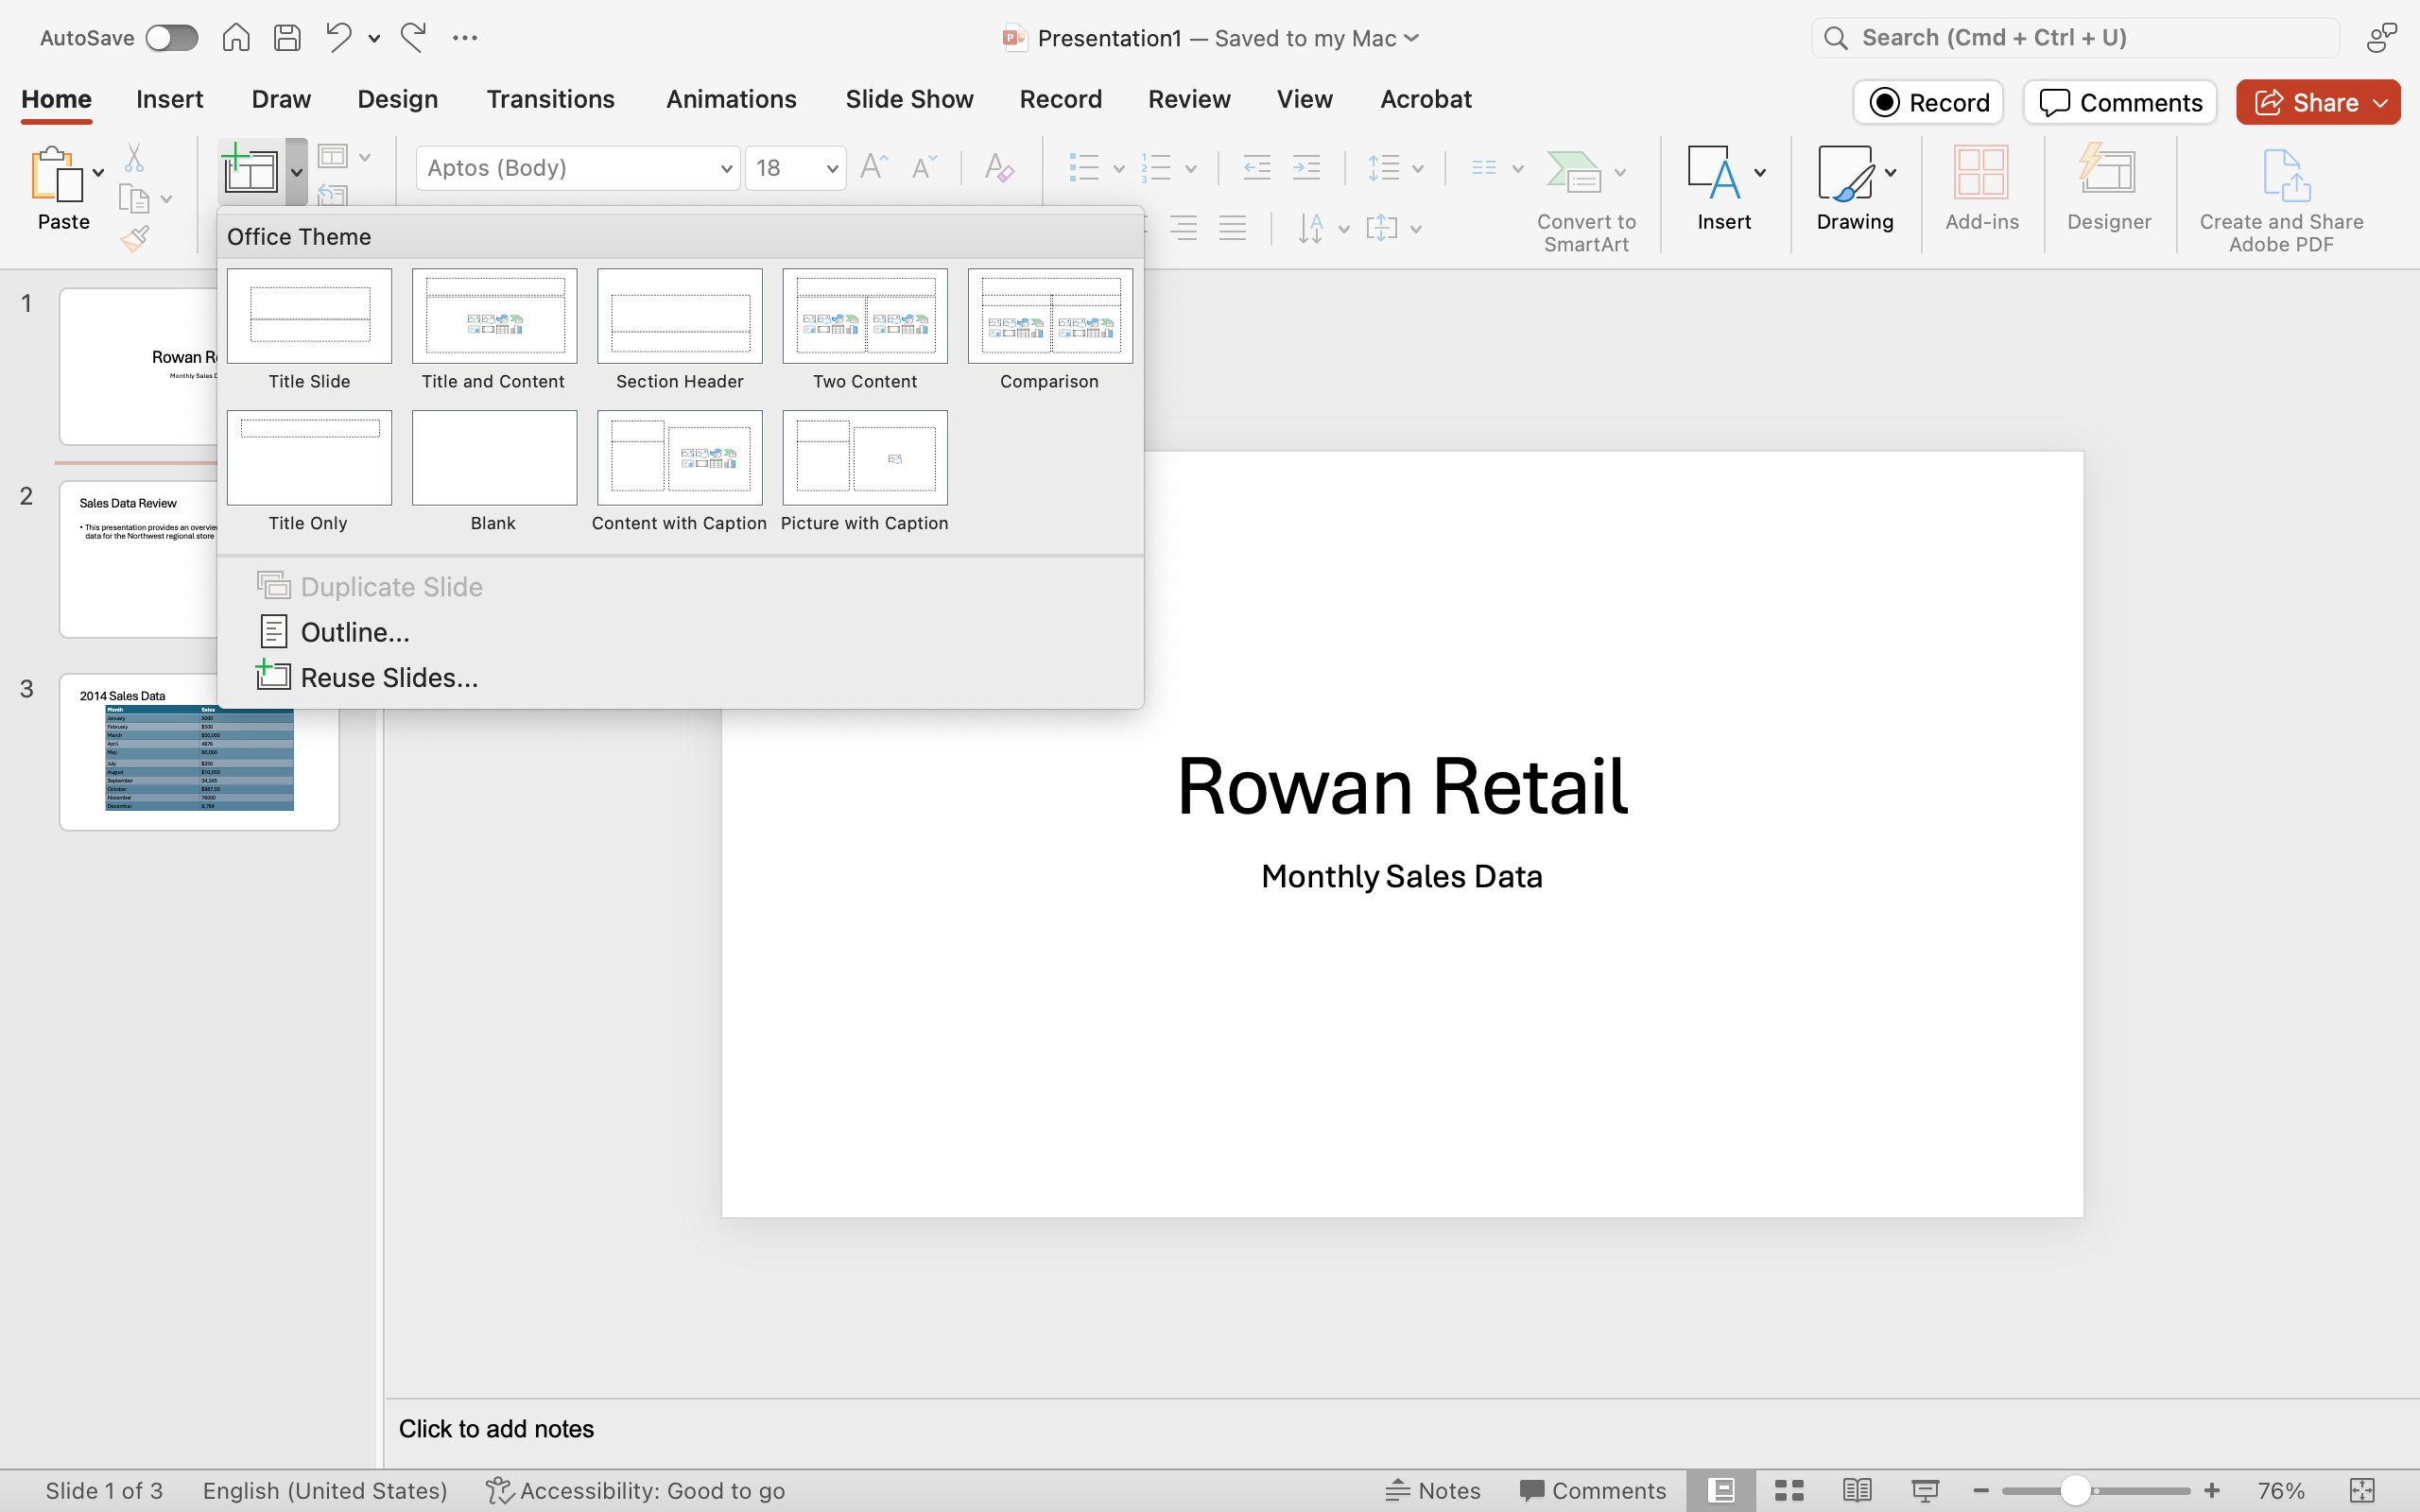Click the Save floppy disk icon
Screen dimensions: 2420x1512
[x=288, y=38]
